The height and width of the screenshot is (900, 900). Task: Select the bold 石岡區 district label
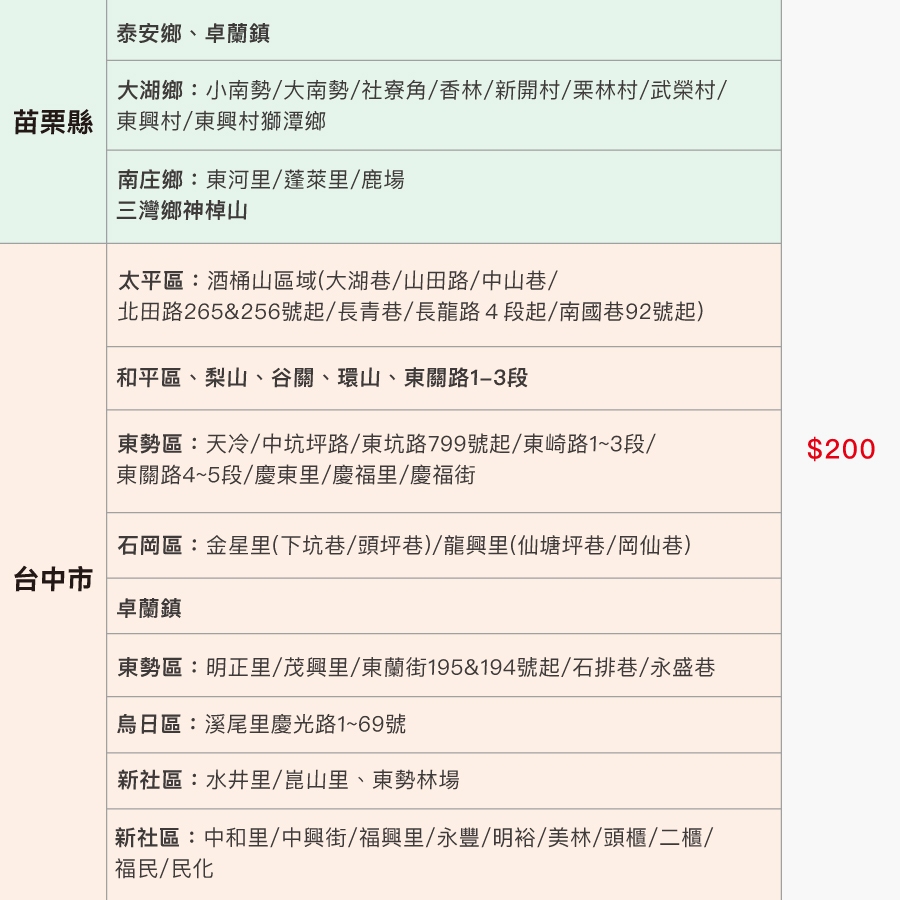point(150,546)
